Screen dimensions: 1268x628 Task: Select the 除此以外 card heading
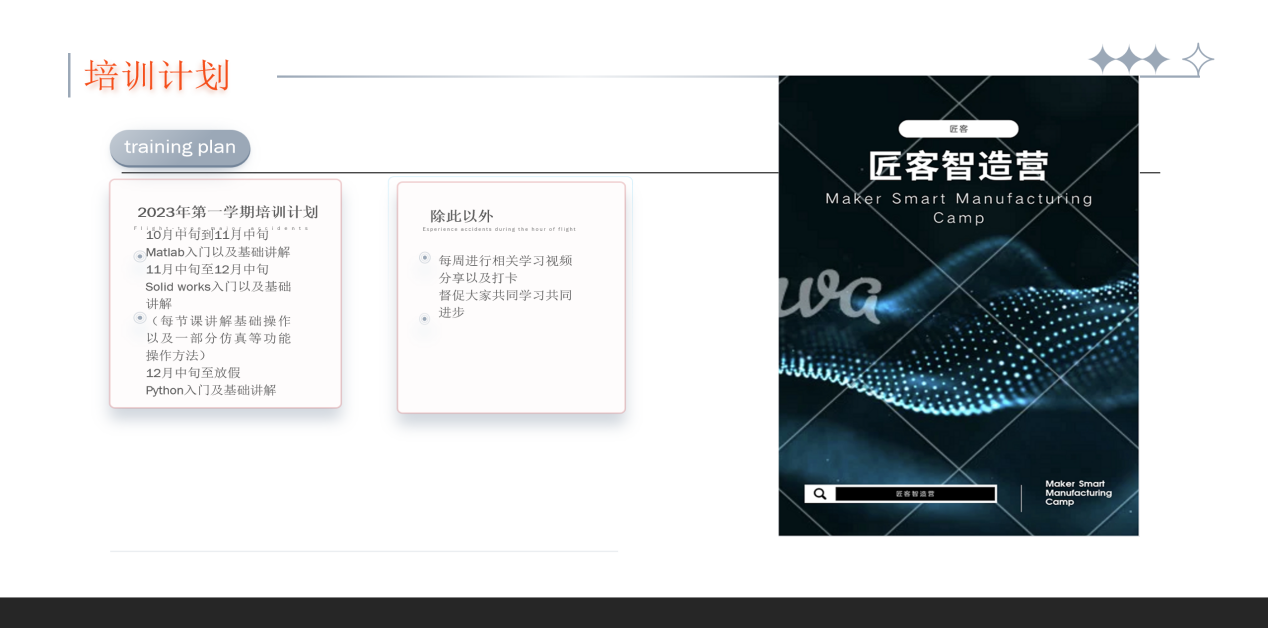(x=461, y=216)
